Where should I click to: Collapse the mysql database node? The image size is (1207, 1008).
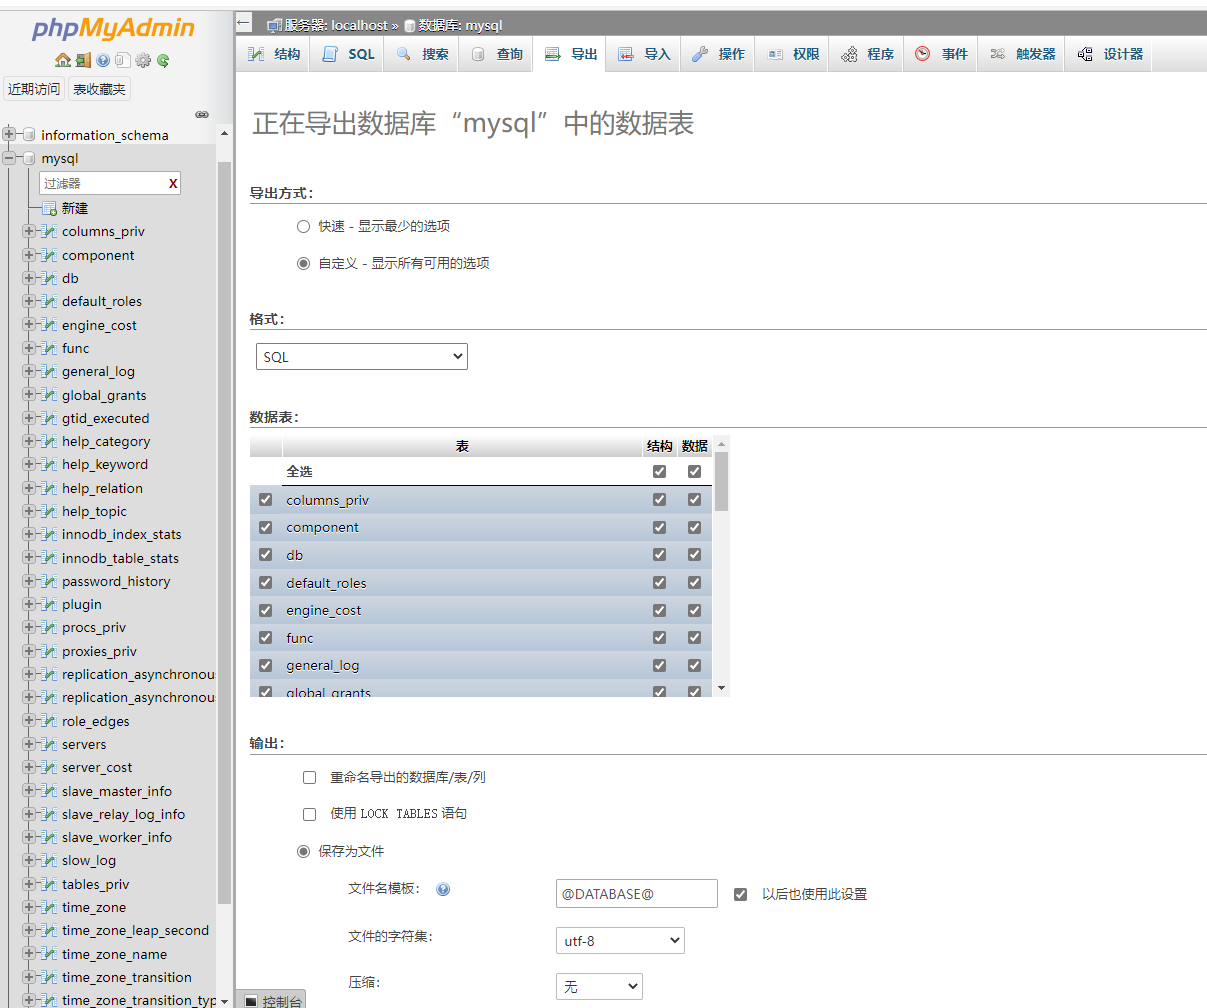[x=10, y=158]
